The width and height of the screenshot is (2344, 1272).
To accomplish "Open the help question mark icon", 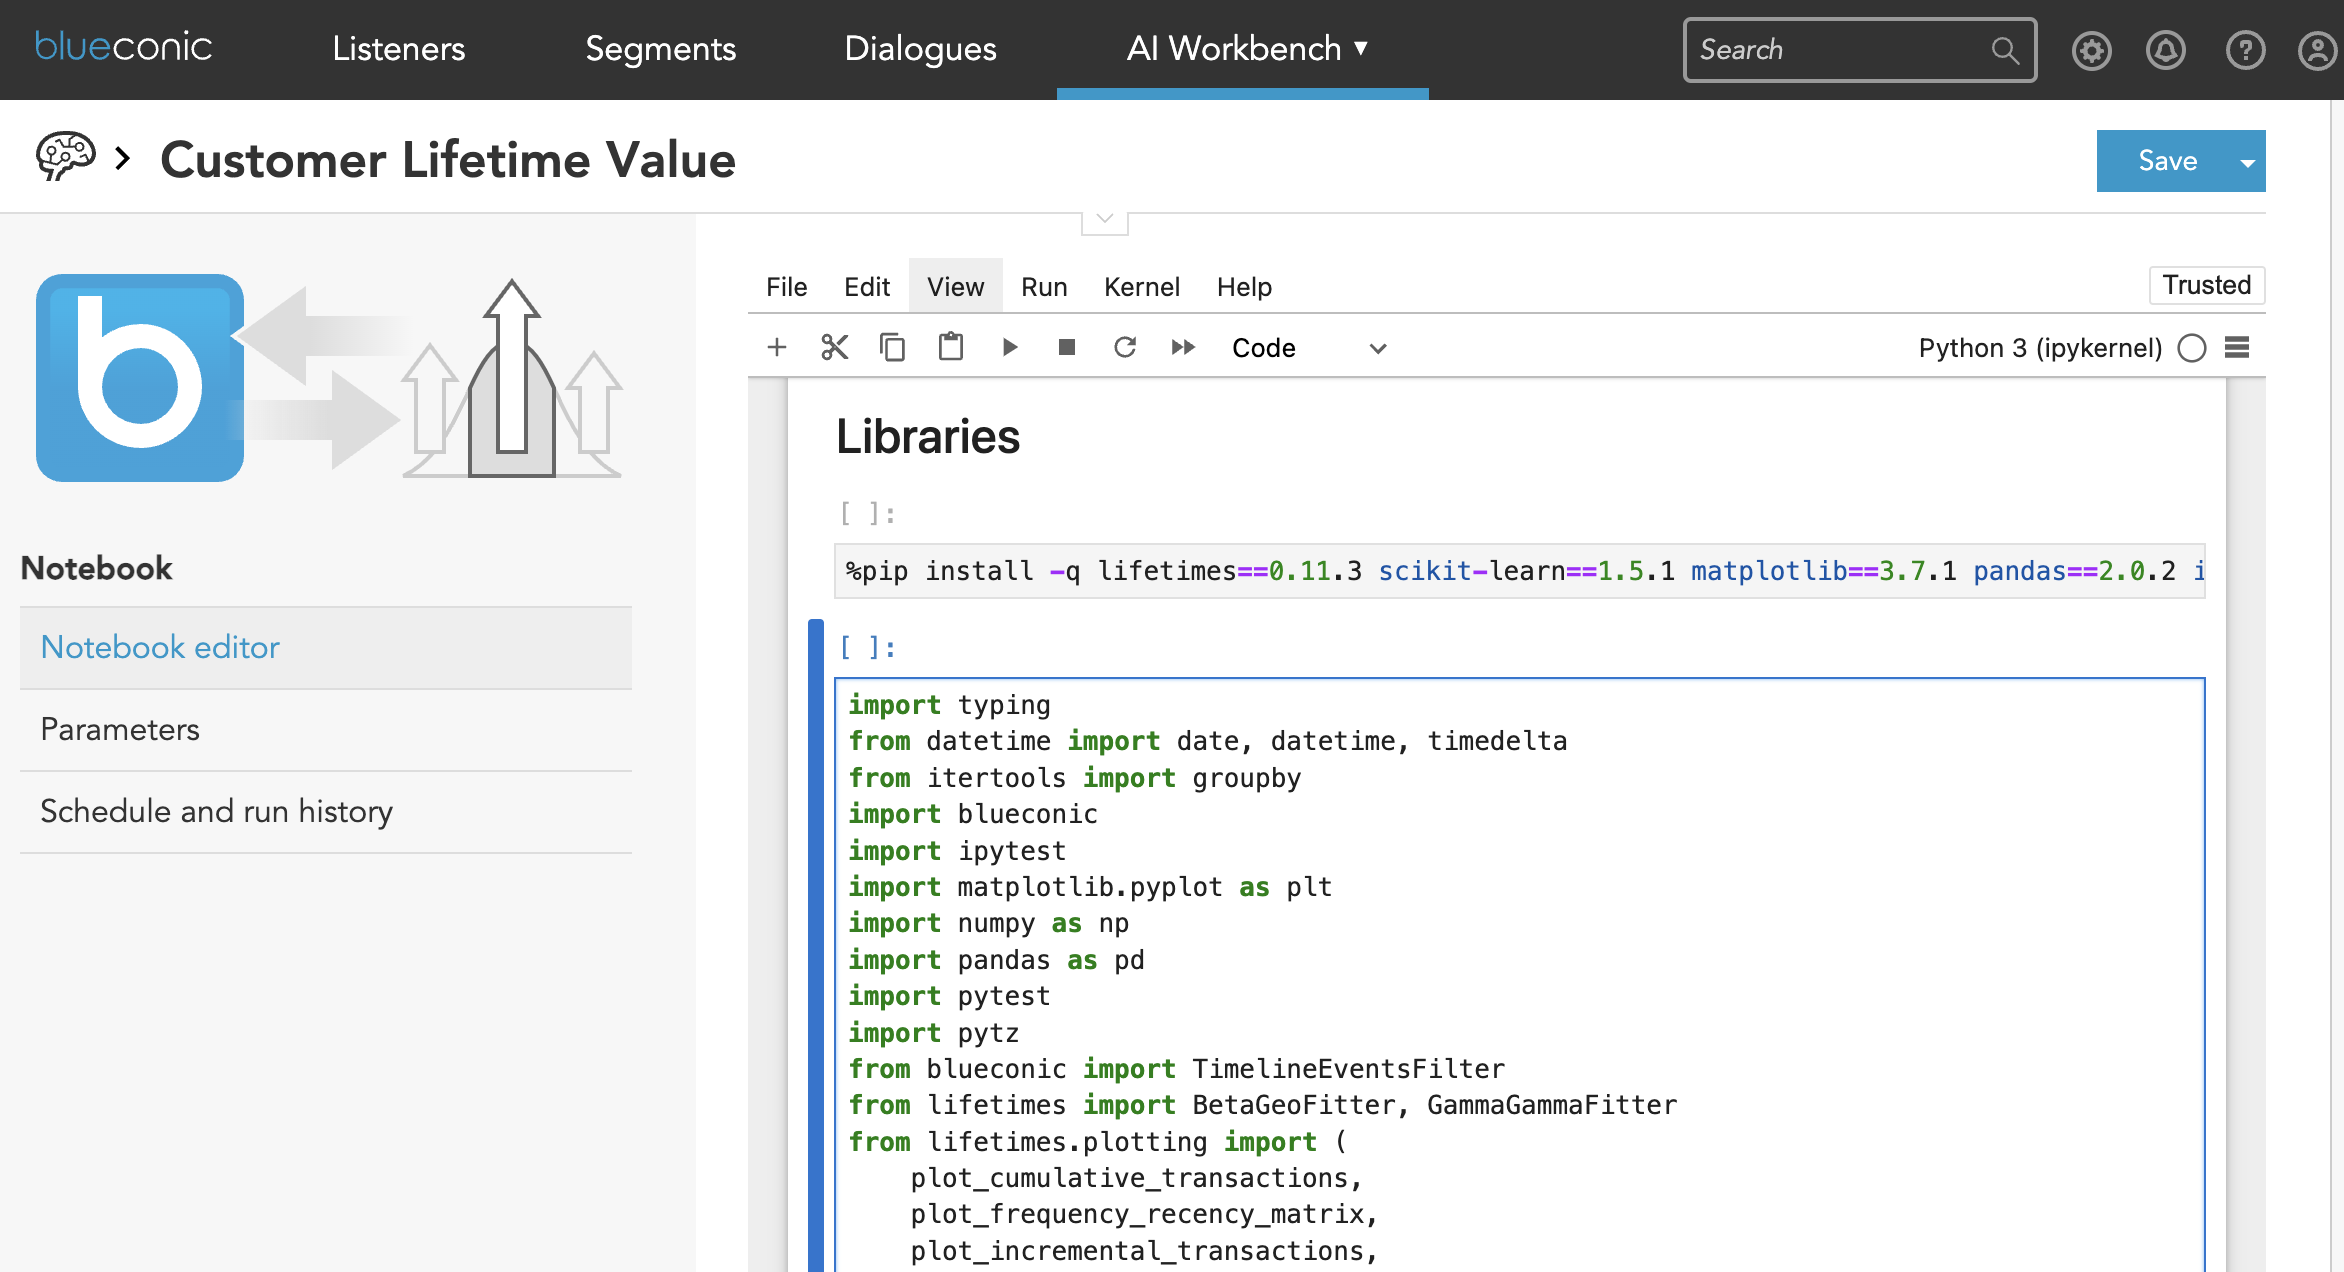I will click(x=2245, y=50).
